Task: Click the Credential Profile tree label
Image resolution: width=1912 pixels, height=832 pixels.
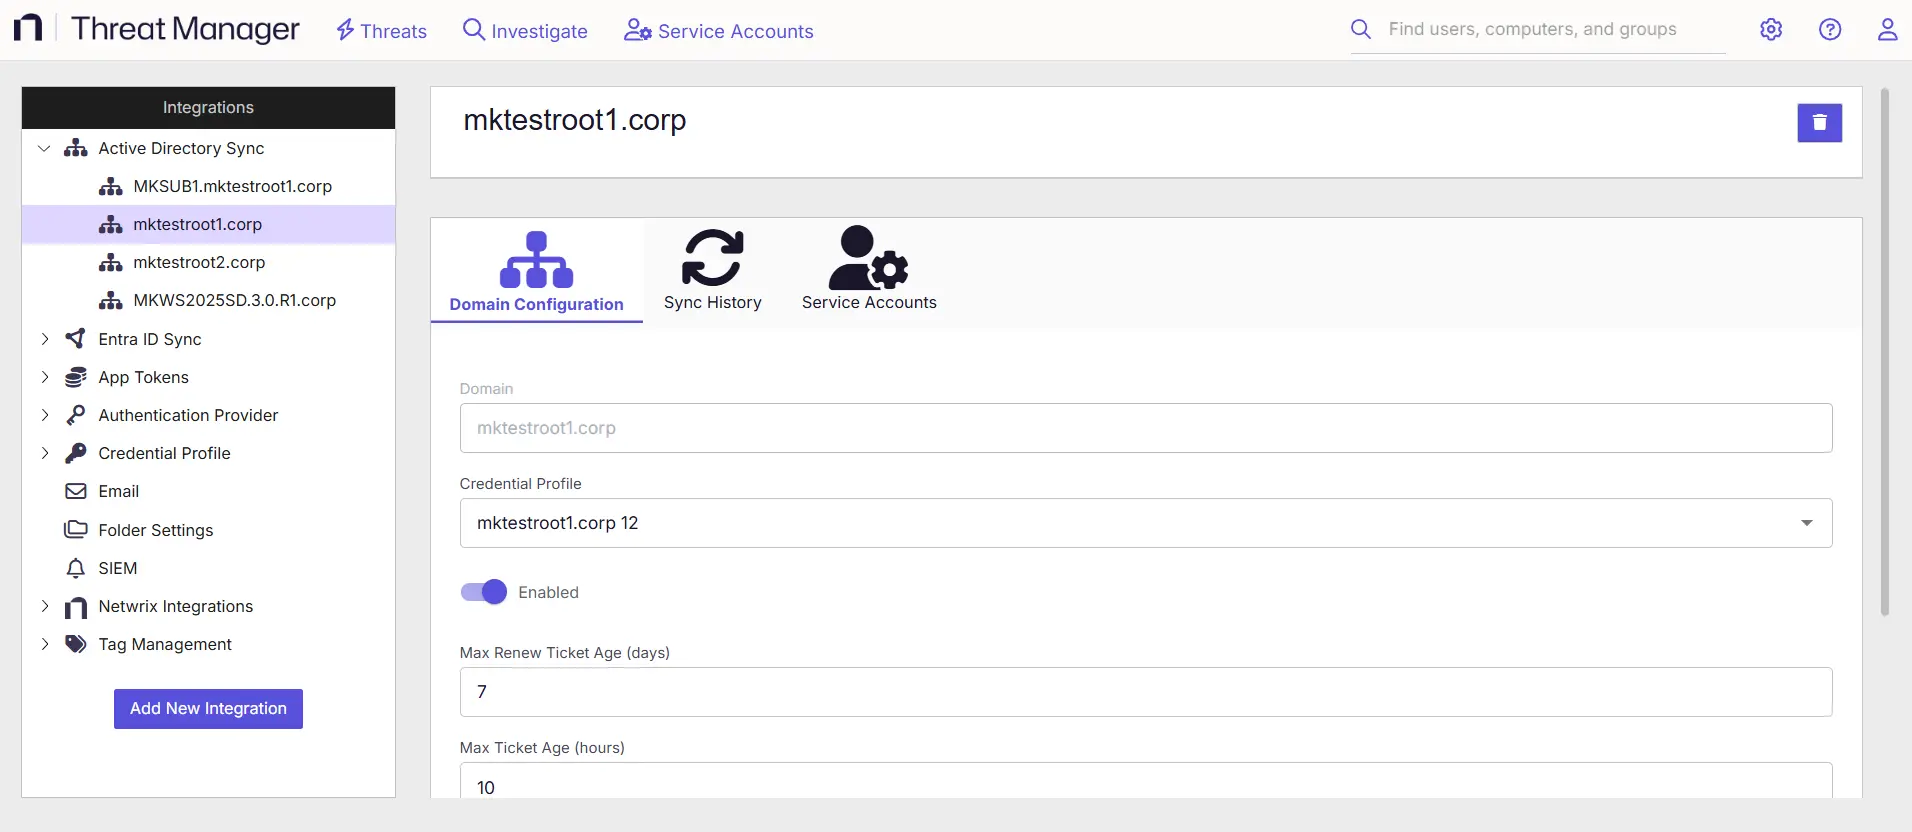Action: [x=164, y=453]
